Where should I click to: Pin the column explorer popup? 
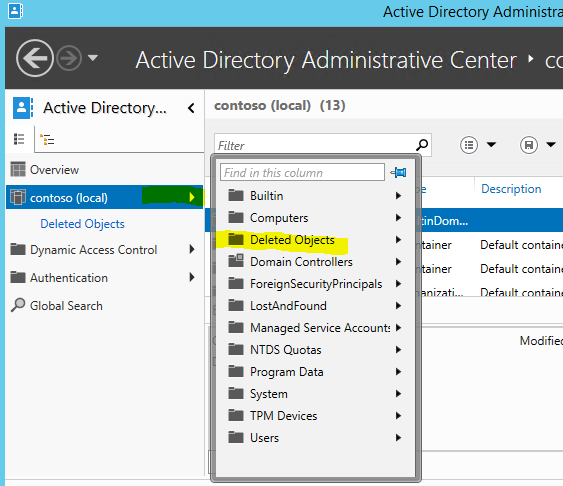399,173
